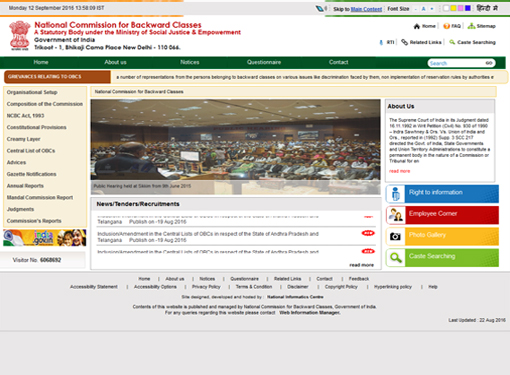This screenshot has width=510, height=375.
Task: Click the public hearing slideshow photo
Action: 235,147
